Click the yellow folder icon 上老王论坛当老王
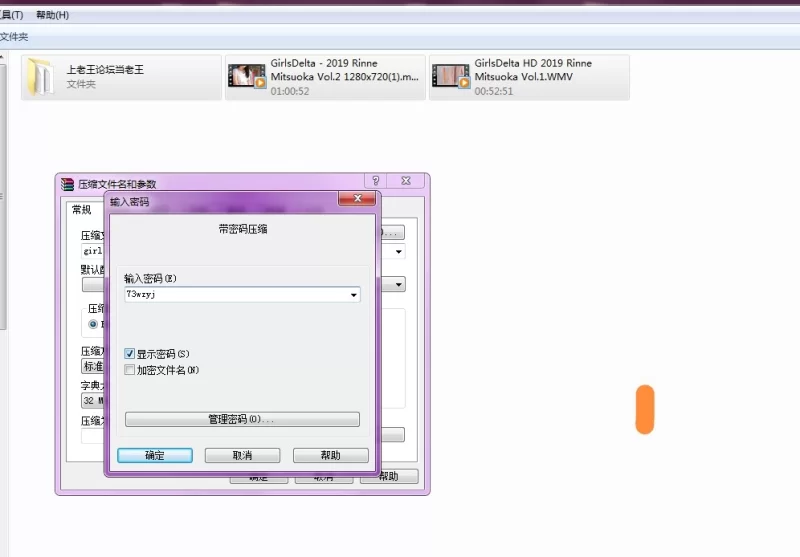This screenshot has width=800, height=557. [41, 77]
